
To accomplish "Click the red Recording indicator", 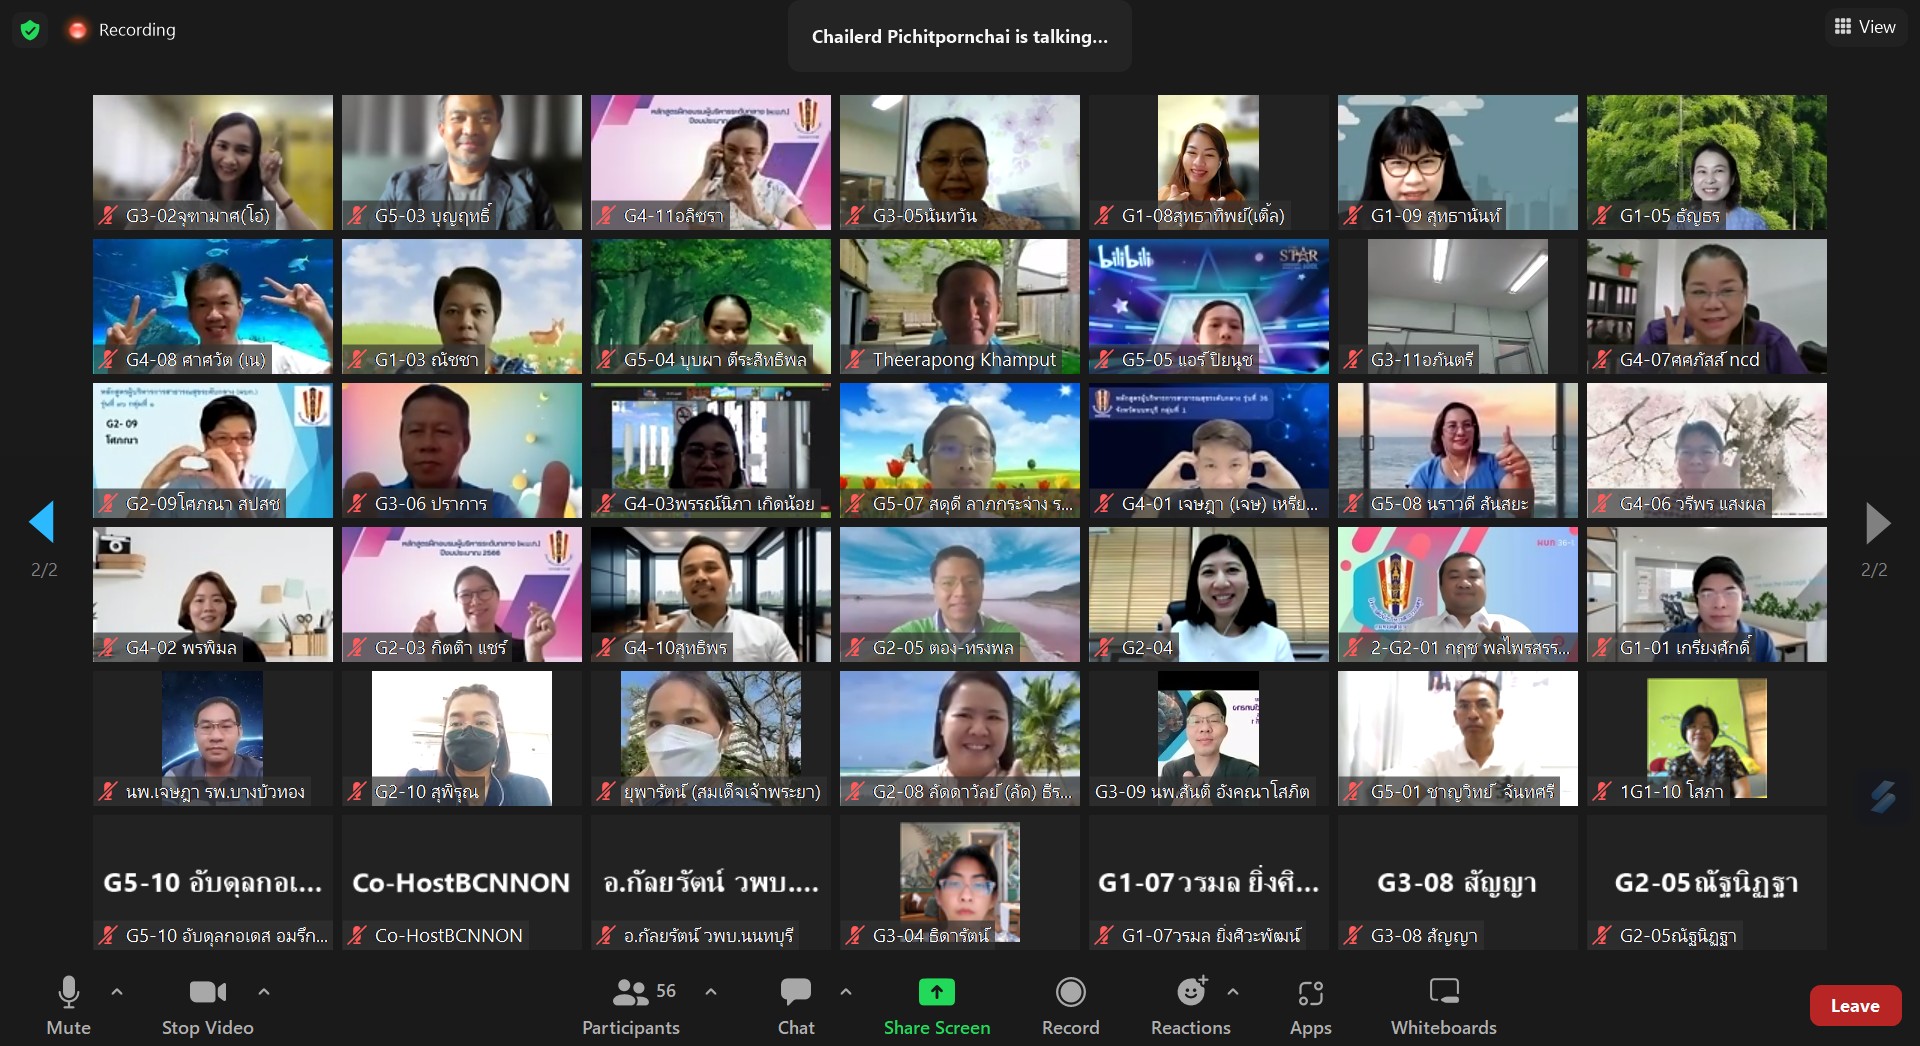I will [x=78, y=30].
